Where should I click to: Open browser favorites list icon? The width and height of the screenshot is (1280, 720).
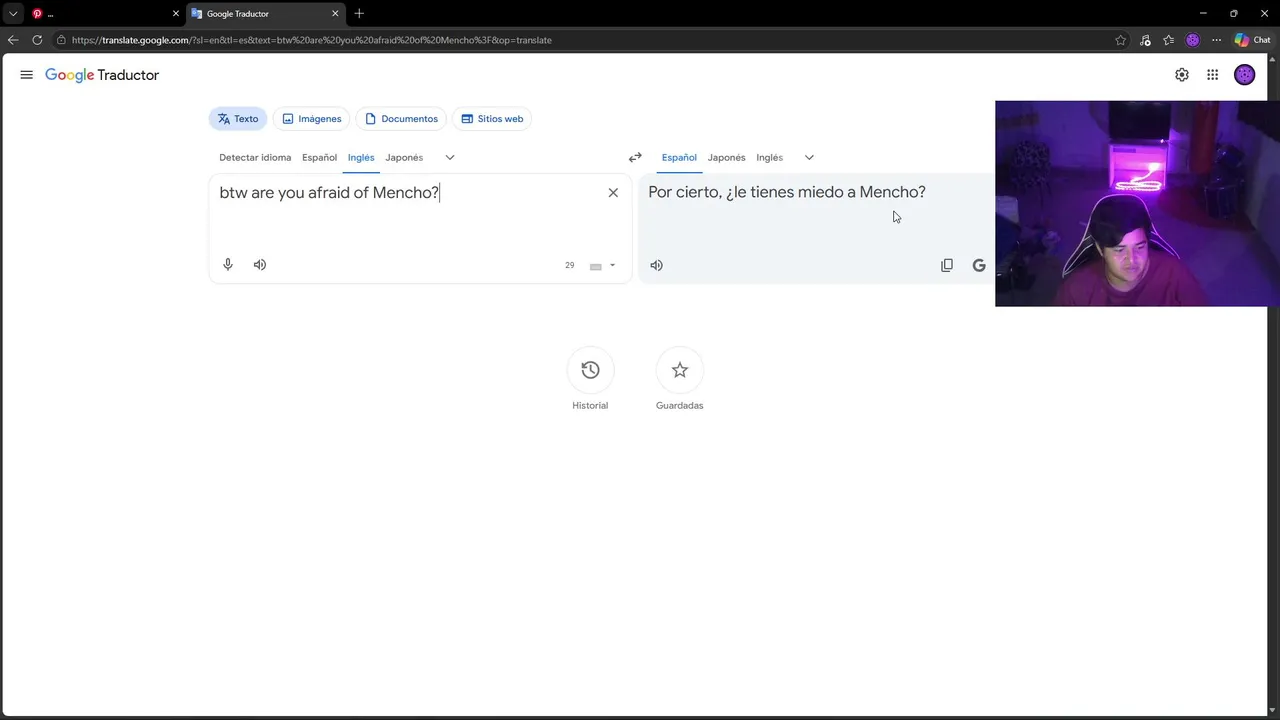click(x=1169, y=40)
